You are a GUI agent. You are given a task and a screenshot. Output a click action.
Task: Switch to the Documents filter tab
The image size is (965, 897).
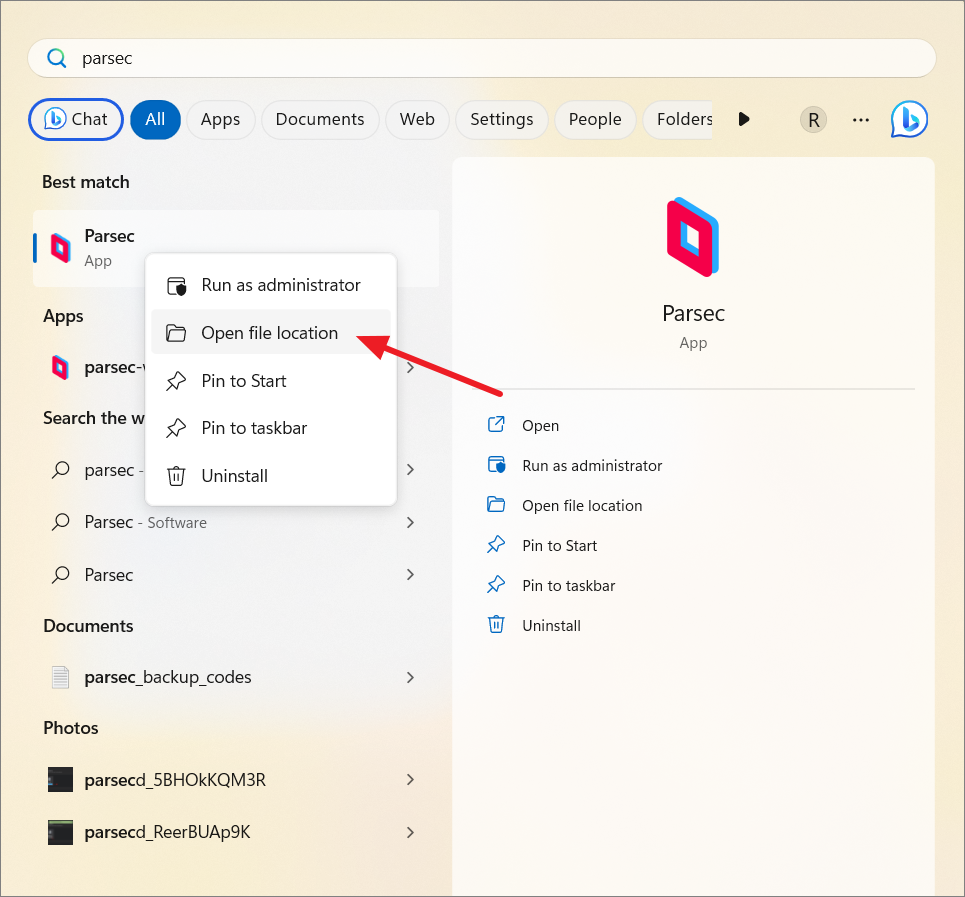(x=320, y=119)
